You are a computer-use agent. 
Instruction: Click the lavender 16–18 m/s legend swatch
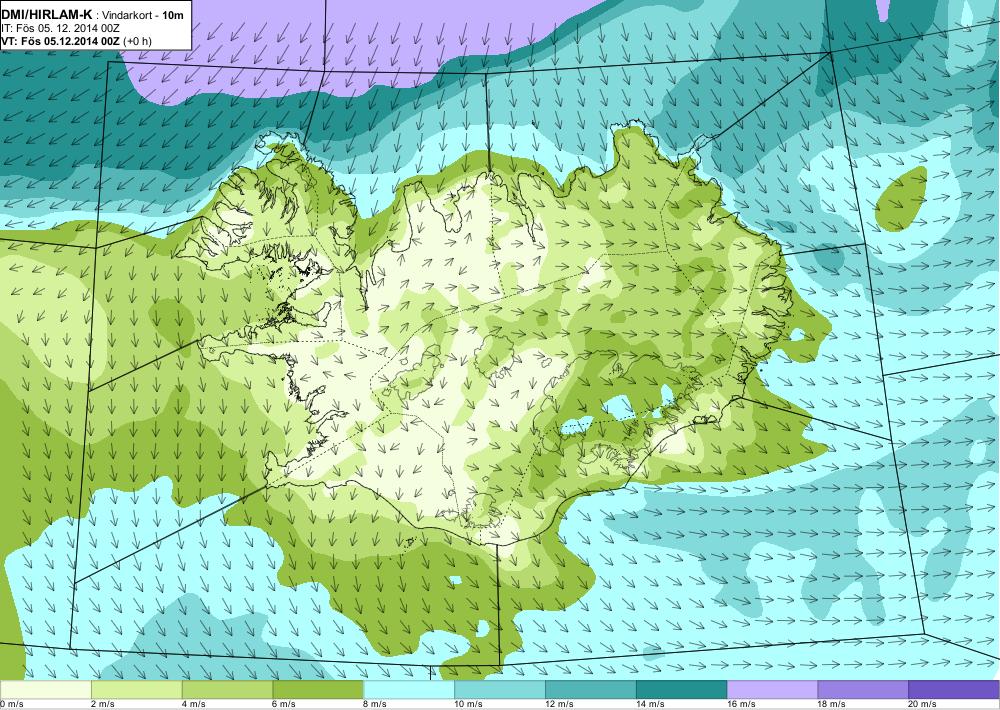pos(772,690)
